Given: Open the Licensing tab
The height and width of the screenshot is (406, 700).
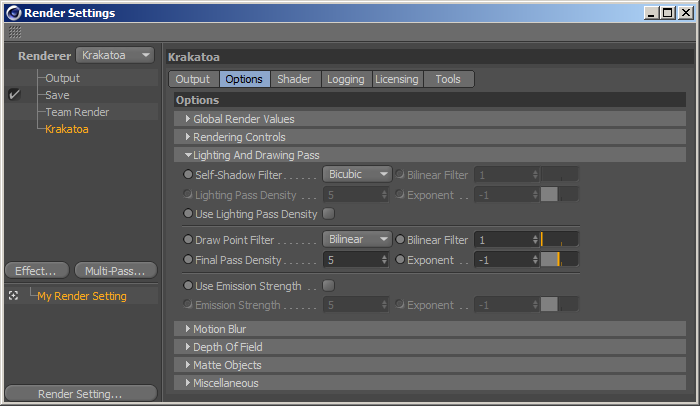Looking at the screenshot, I should [x=397, y=79].
